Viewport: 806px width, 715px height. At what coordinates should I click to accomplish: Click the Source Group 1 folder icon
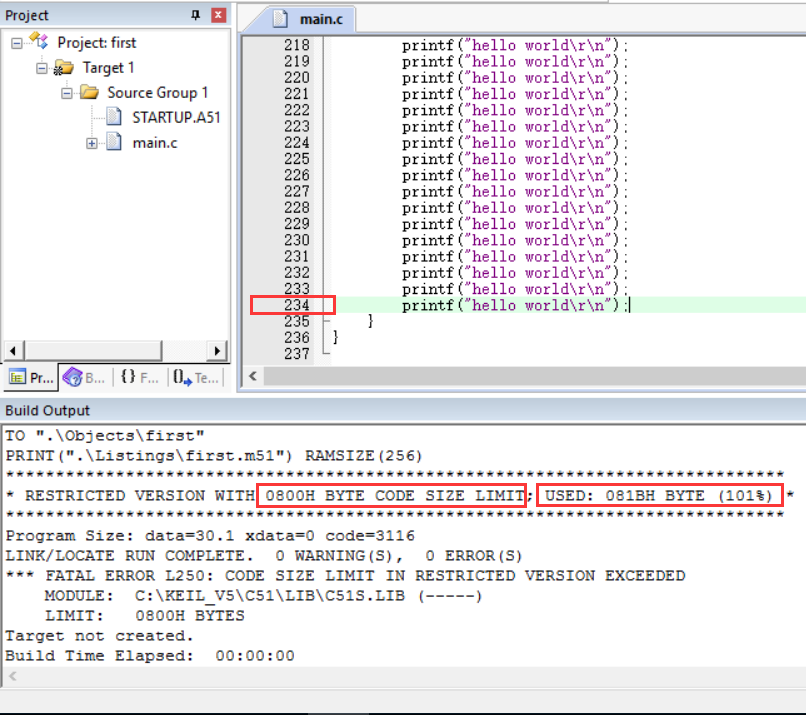click(x=89, y=93)
